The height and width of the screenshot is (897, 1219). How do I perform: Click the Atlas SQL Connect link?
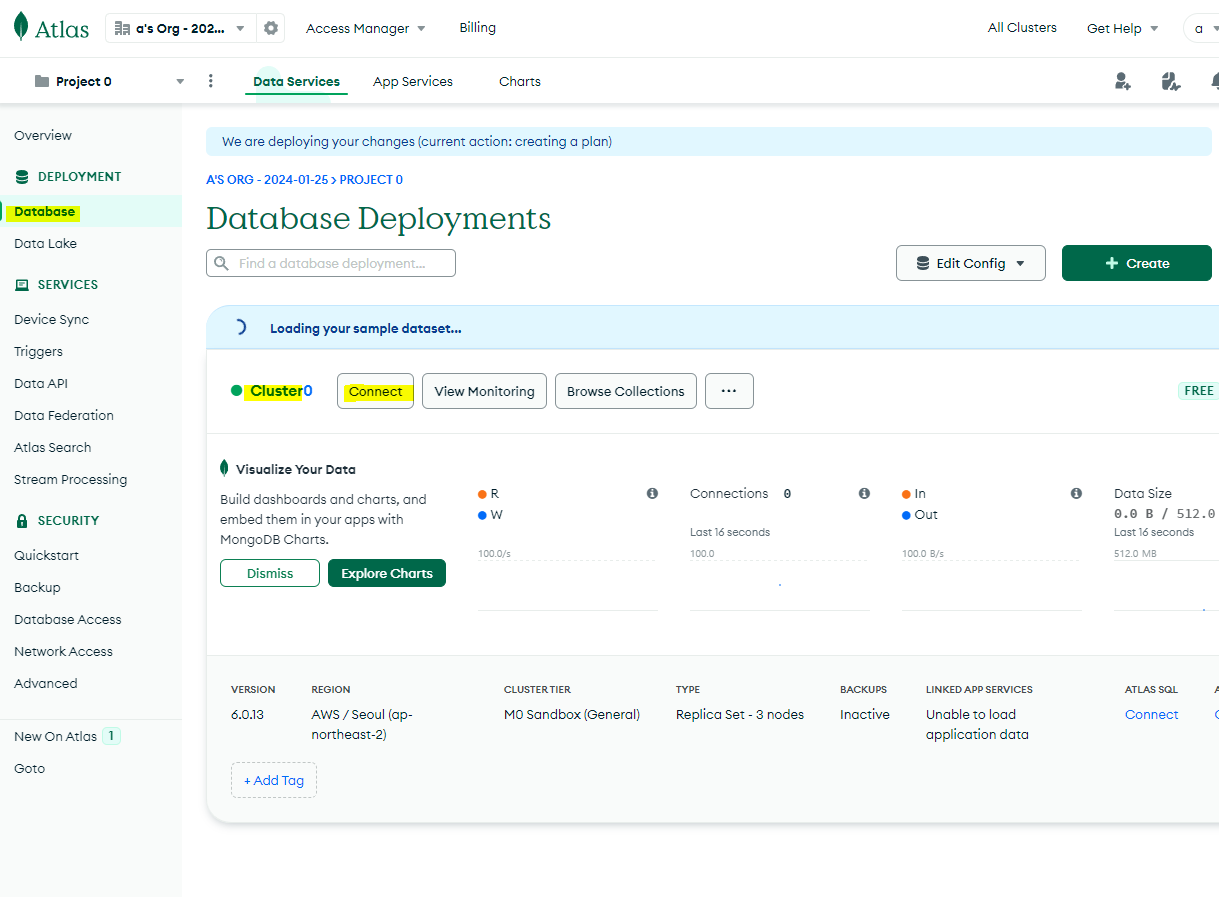[x=1151, y=714]
